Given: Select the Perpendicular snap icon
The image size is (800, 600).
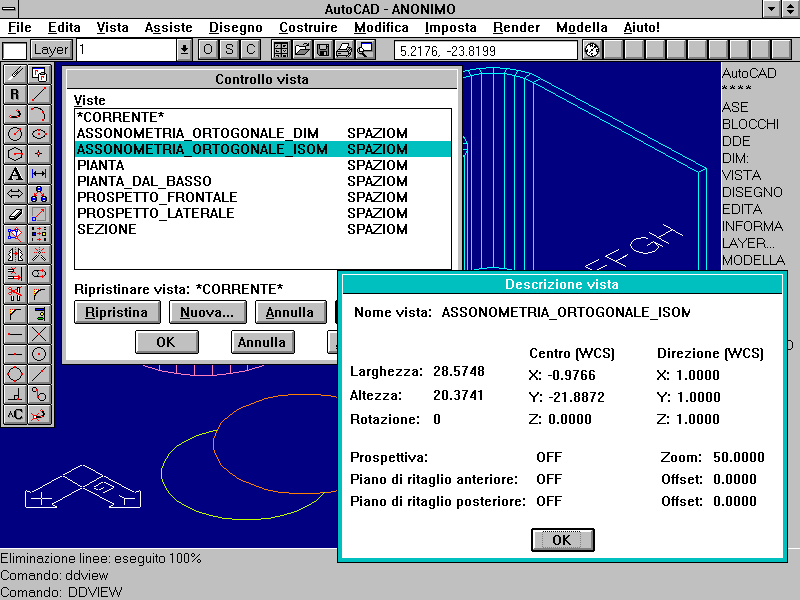Looking at the screenshot, I should pos(15,394).
